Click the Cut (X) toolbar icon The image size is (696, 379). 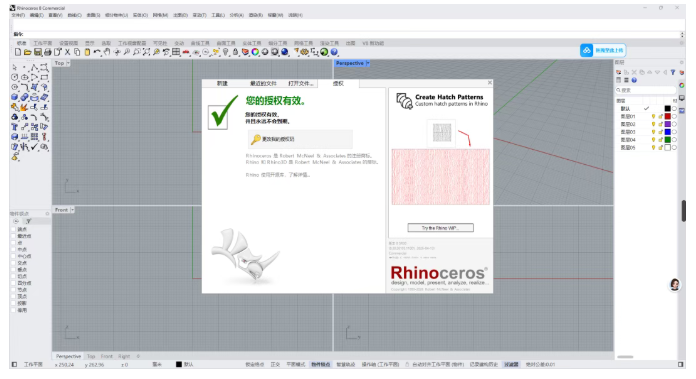[67, 52]
